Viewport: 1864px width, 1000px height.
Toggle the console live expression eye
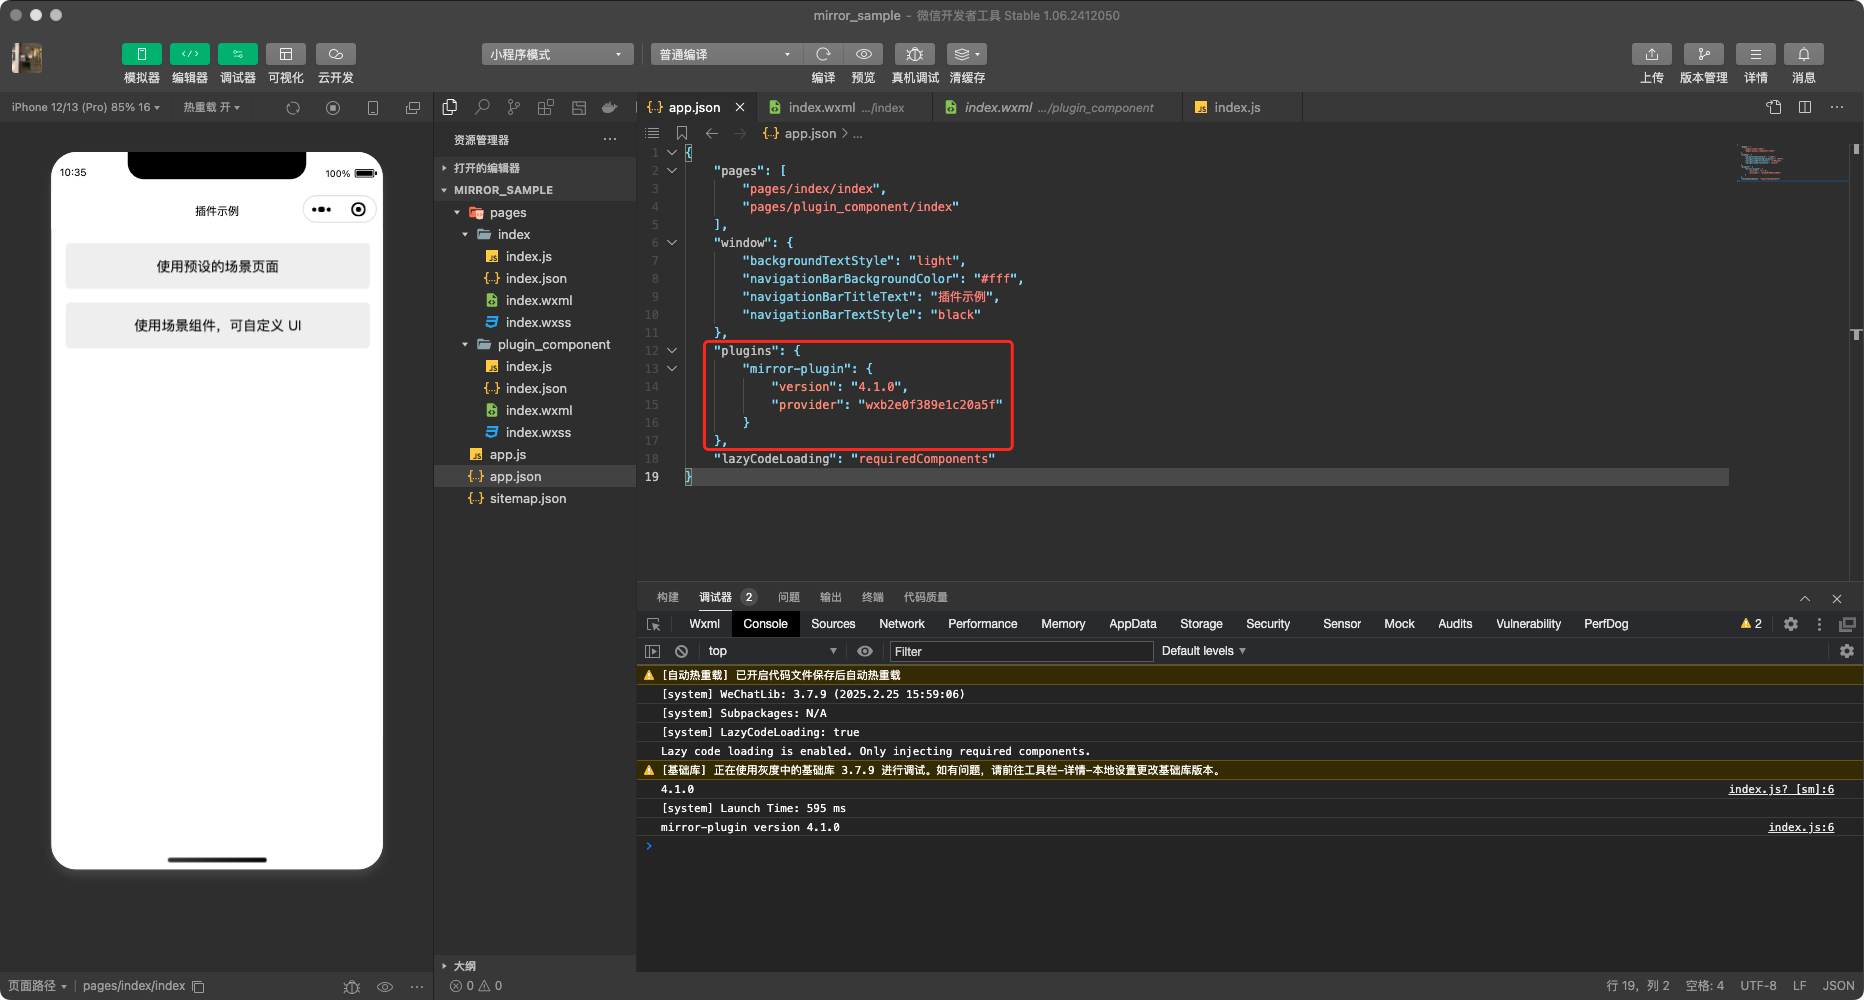(865, 651)
